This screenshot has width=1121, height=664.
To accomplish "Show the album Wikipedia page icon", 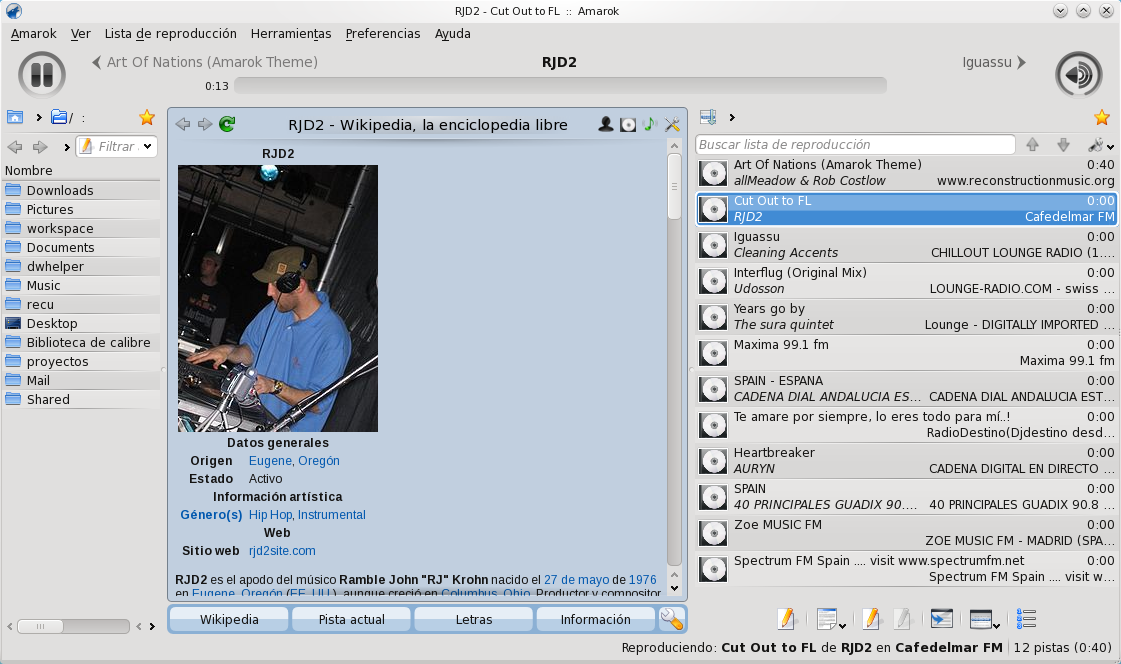I will point(628,124).
